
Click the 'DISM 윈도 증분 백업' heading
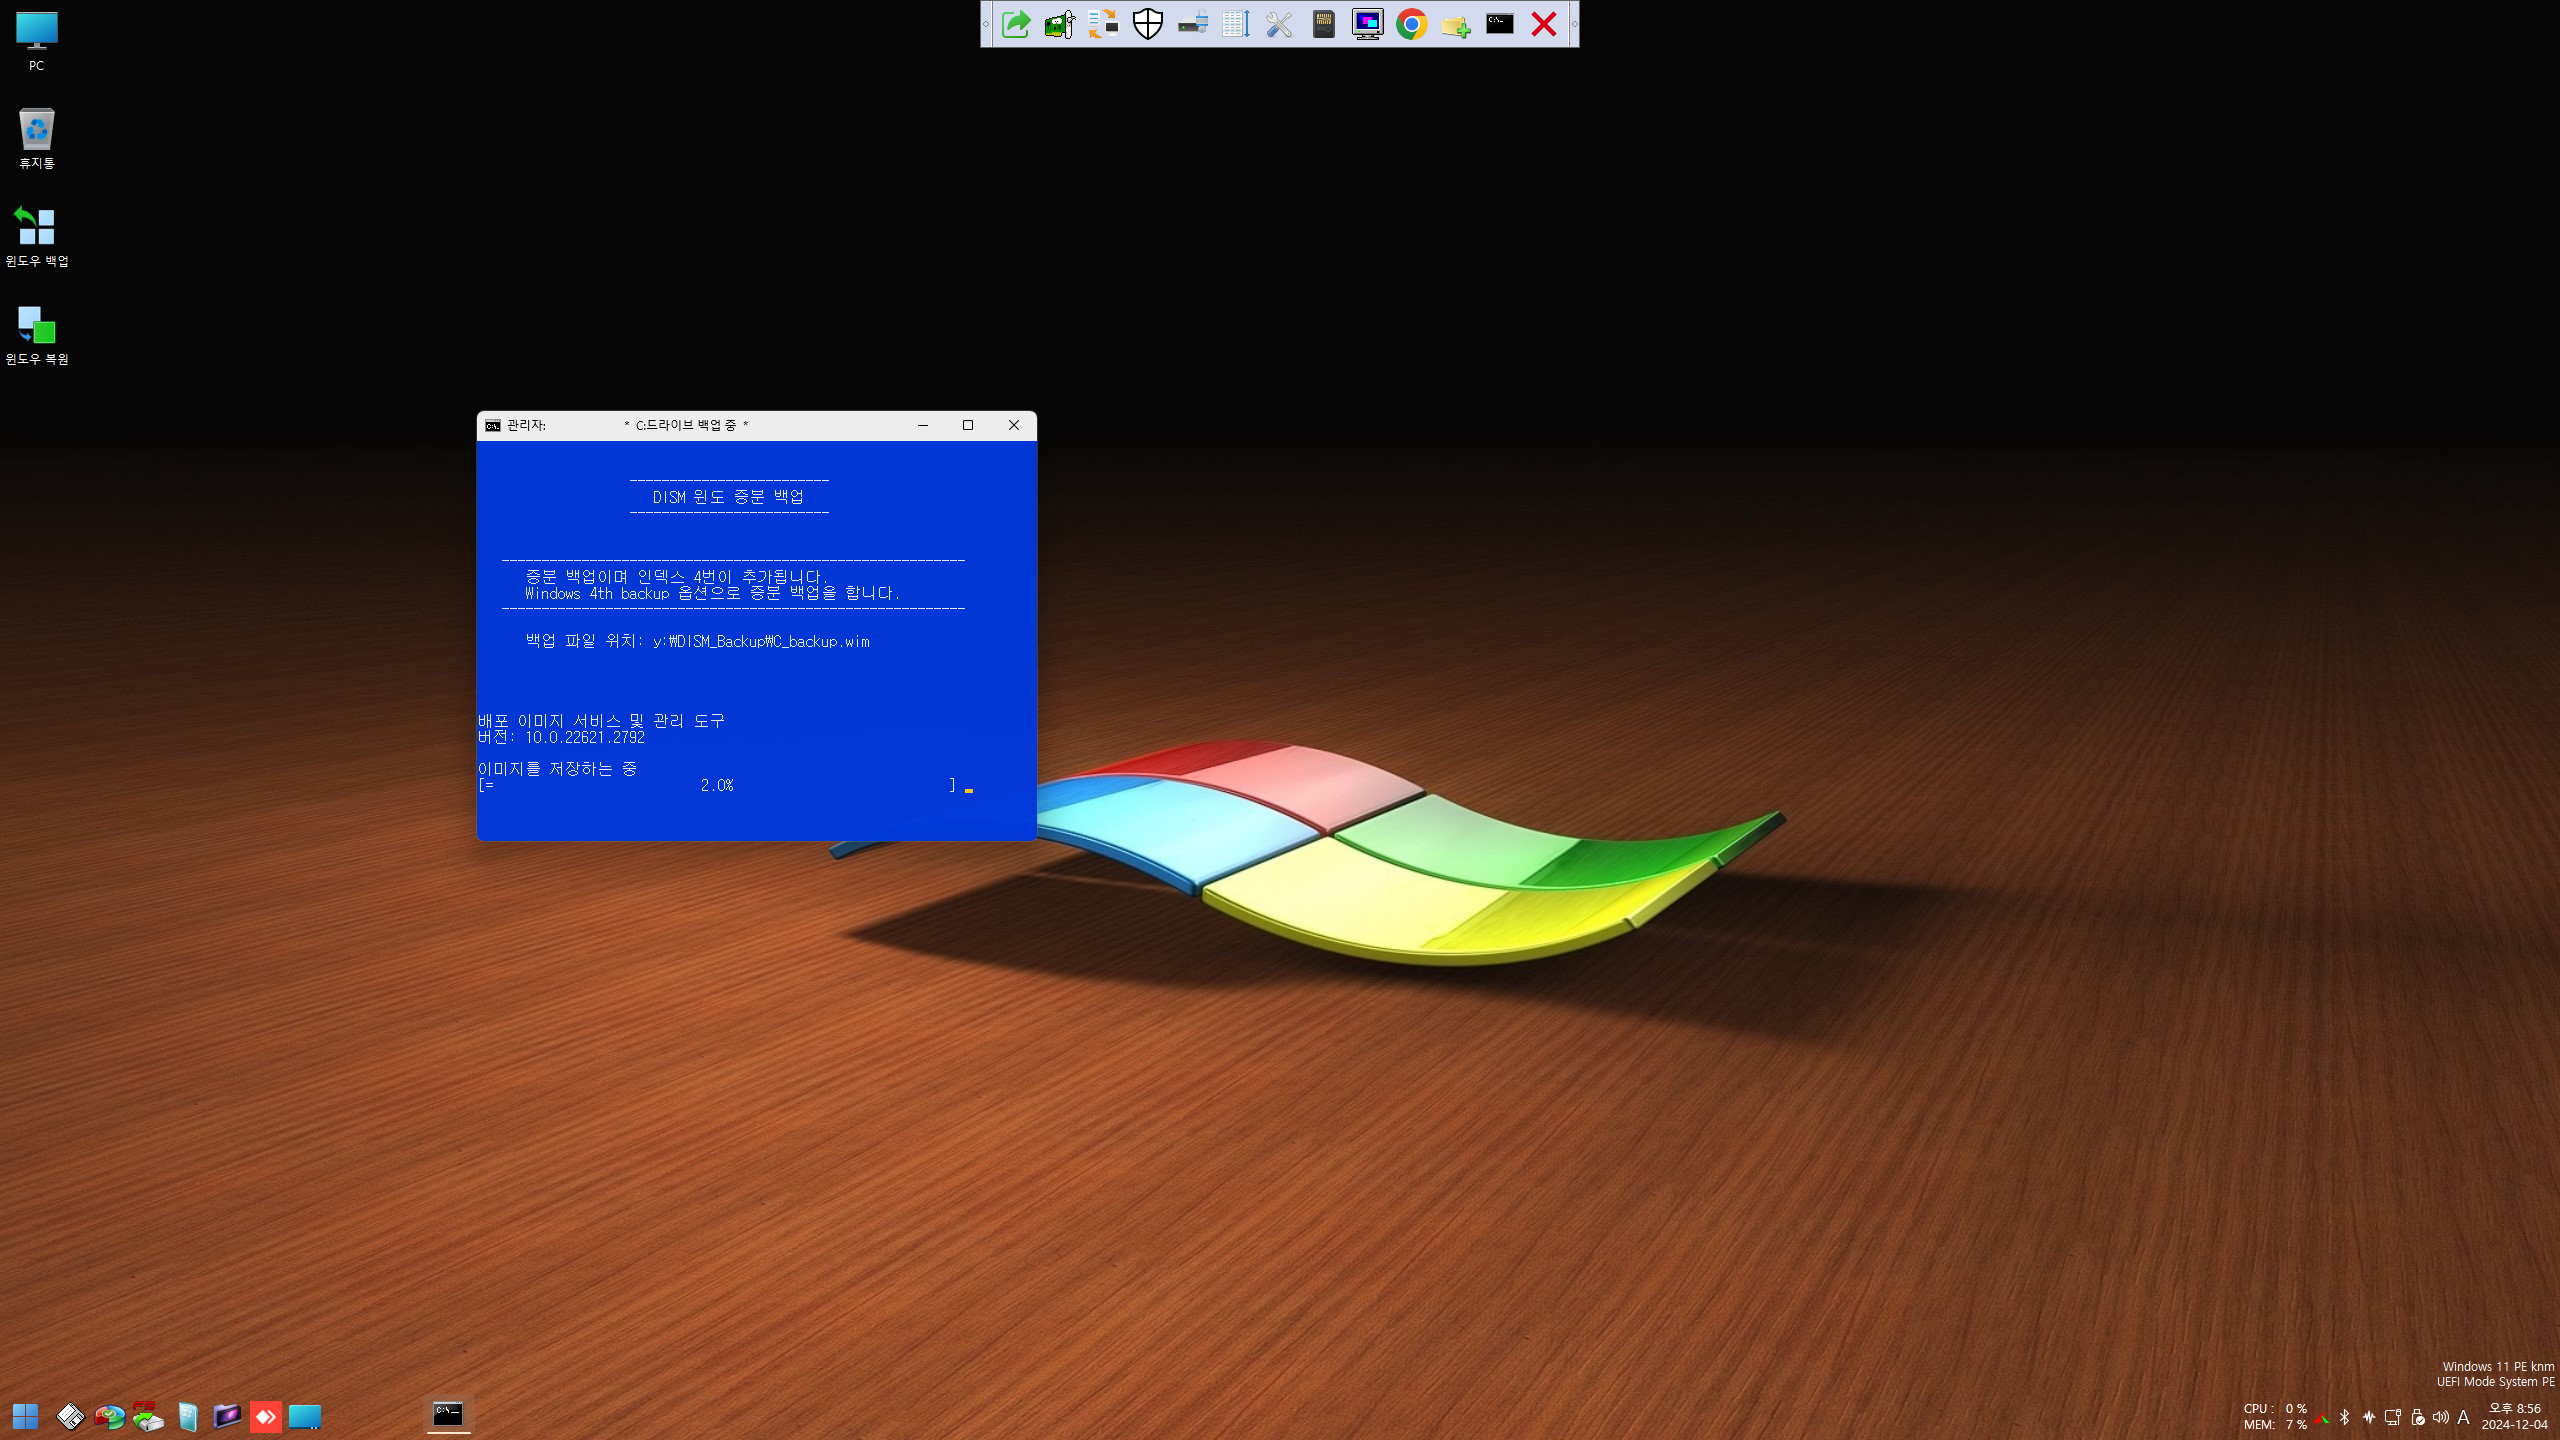pos(728,497)
